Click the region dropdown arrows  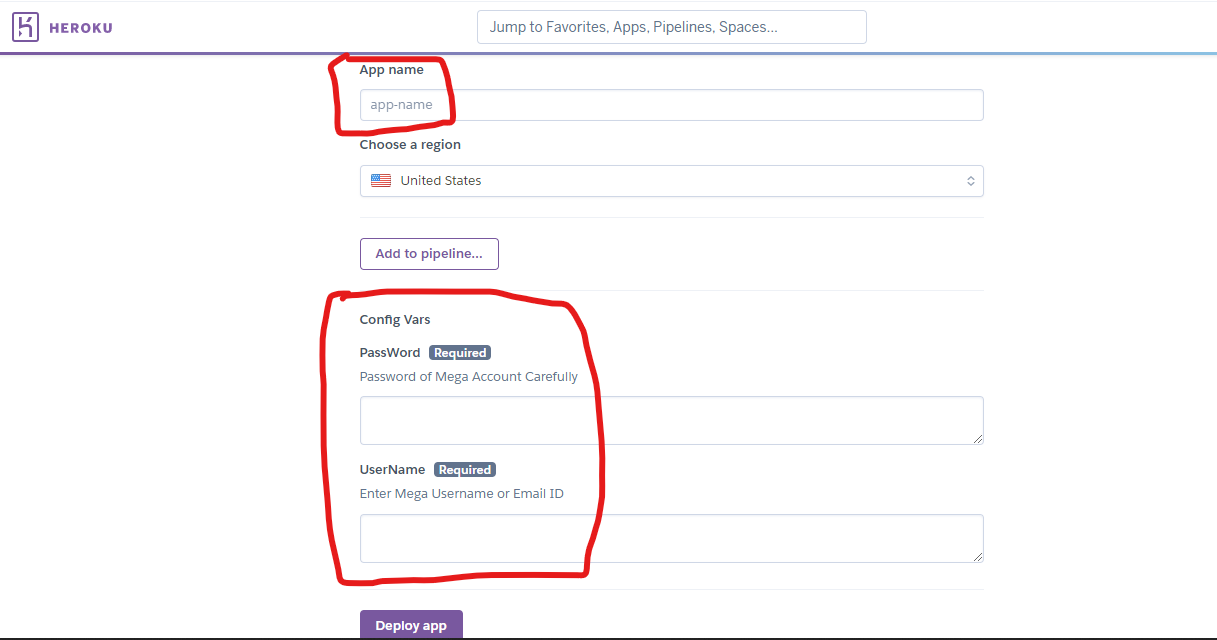(x=970, y=181)
